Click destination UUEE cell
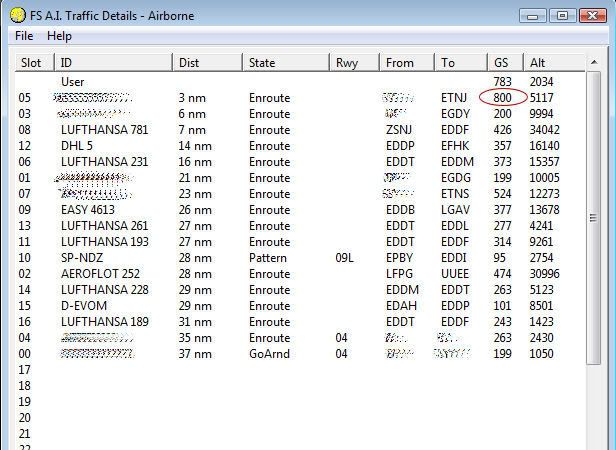Image resolution: width=616 pixels, height=450 pixels. point(455,274)
